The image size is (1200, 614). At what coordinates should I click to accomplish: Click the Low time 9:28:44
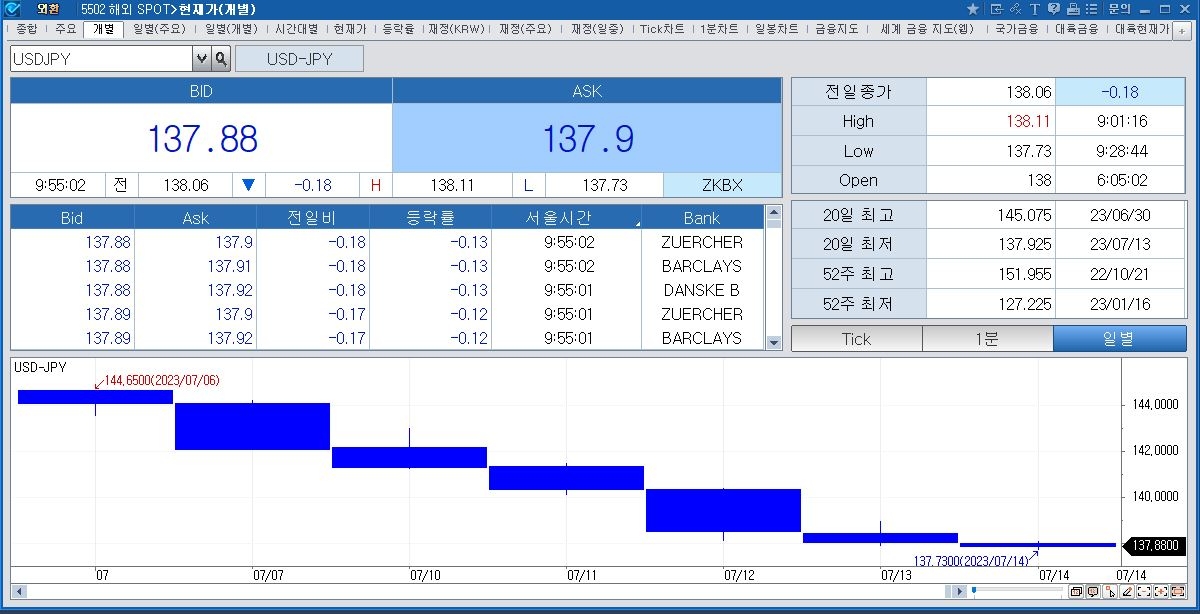pyautogui.click(x=1120, y=151)
